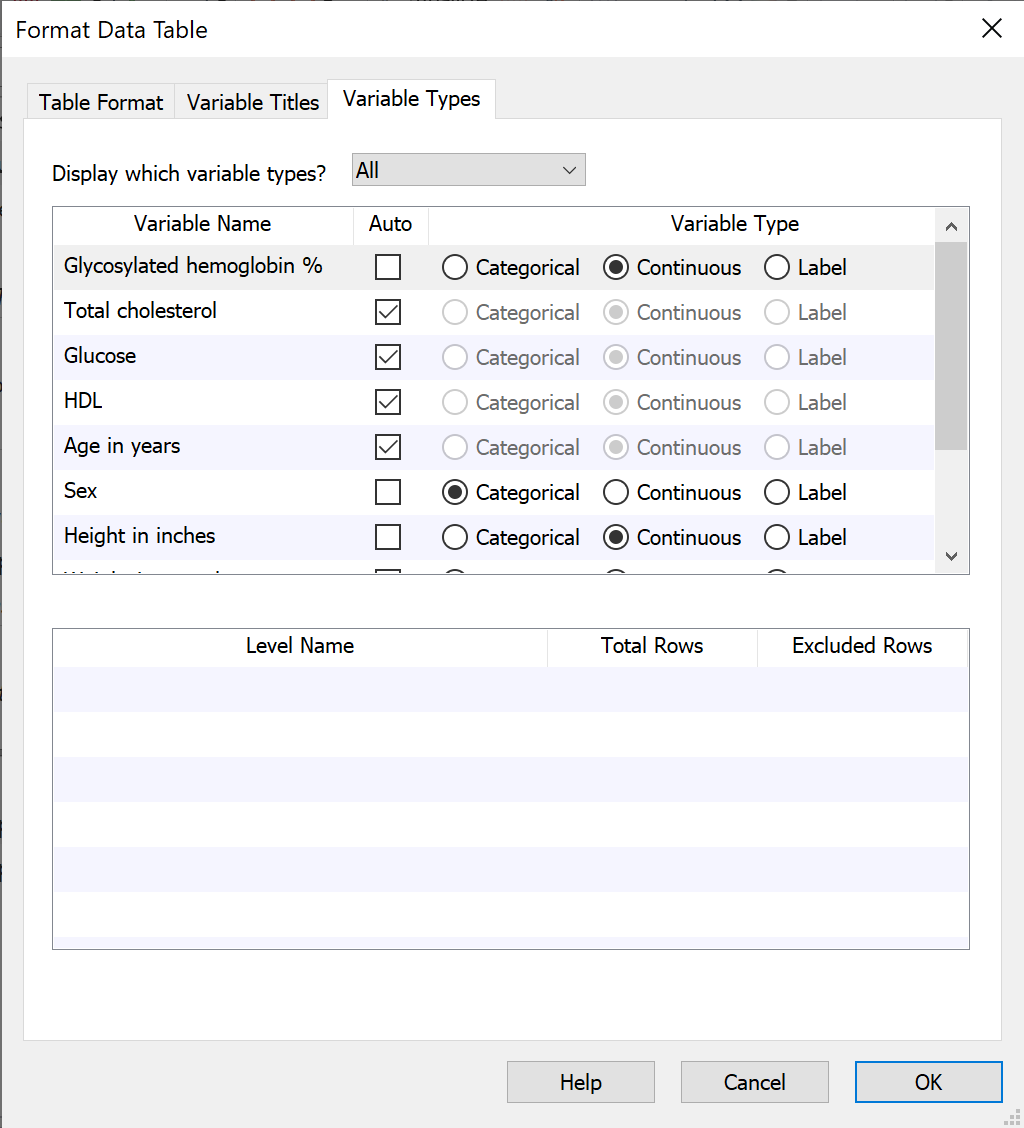Viewport: 1024px width, 1128px height.
Task: Uncheck Auto for Total cholesterol
Action: [388, 312]
